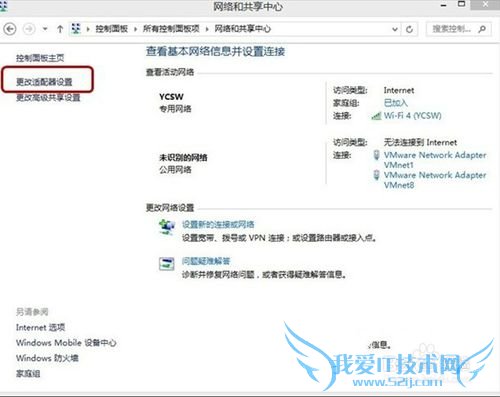Open 问题疑难解答 link
Image resolution: width=500 pixels, height=397 pixels.
[x=206, y=261]
